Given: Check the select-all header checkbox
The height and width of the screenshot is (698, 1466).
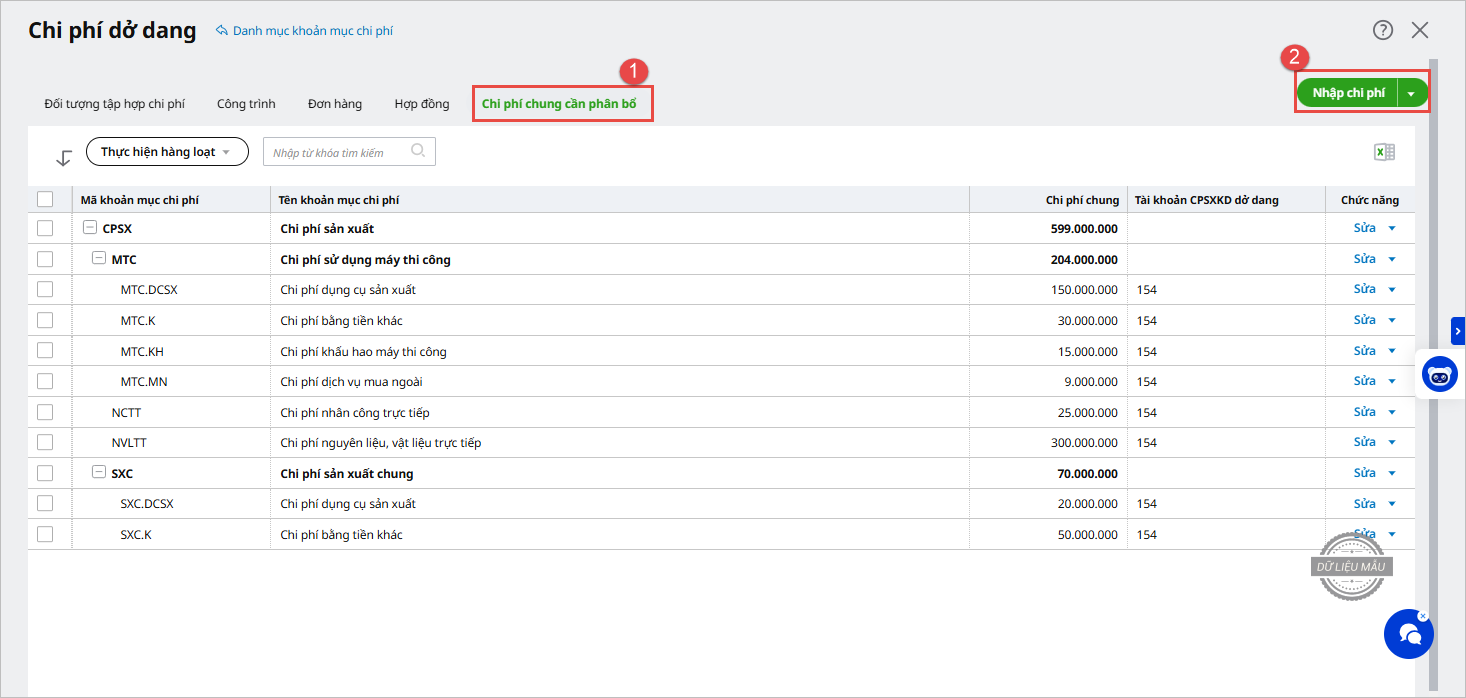Looking at the screenshot, I should [45, 200].
